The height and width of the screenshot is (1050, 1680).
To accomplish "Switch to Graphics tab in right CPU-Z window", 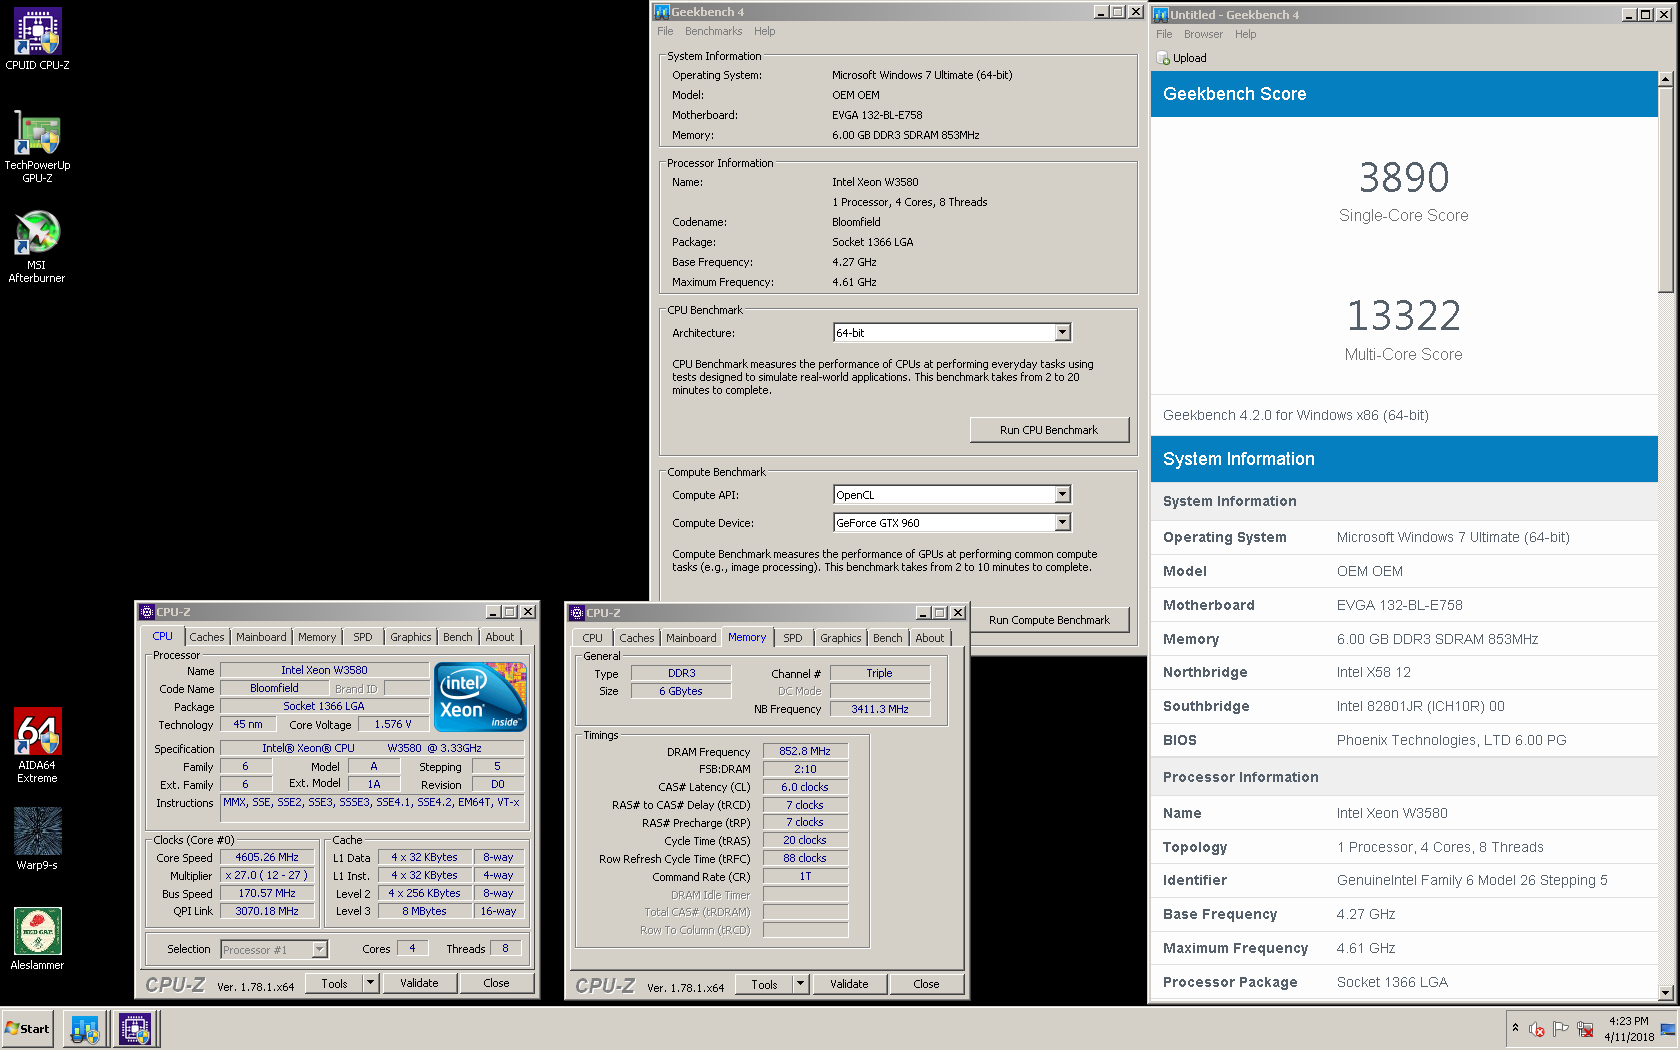I will (841, 638).
